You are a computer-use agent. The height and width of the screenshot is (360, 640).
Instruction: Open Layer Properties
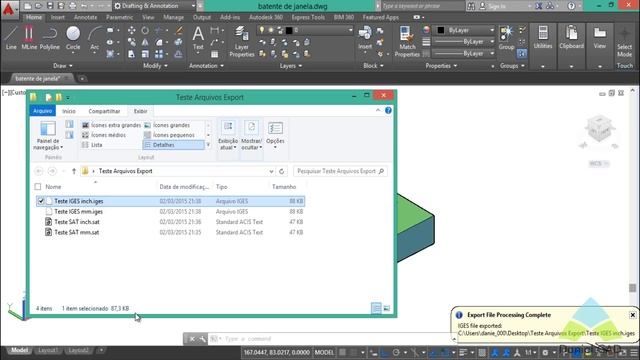[242, 41]
